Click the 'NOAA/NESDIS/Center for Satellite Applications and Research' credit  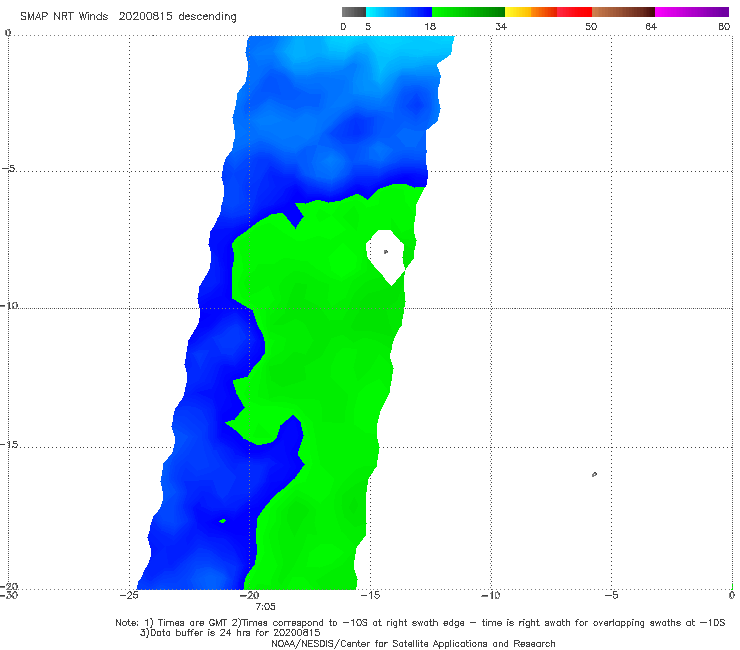click(x=413, y=644)
